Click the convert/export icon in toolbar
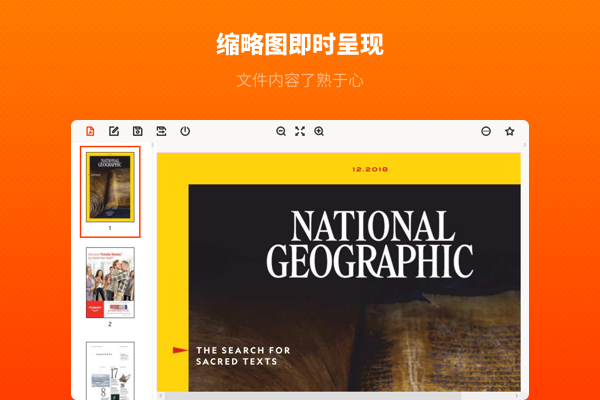 point(161,131)
